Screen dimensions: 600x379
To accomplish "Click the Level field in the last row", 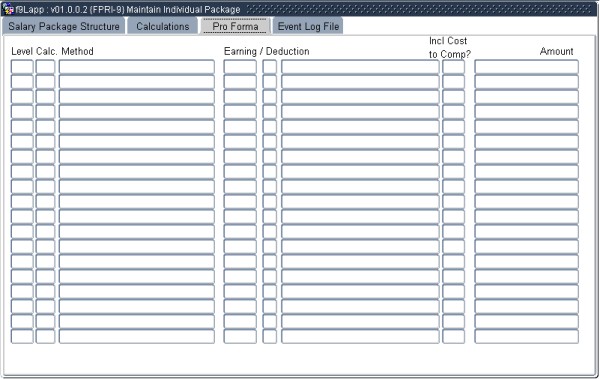I will click(x=22, y=337).
